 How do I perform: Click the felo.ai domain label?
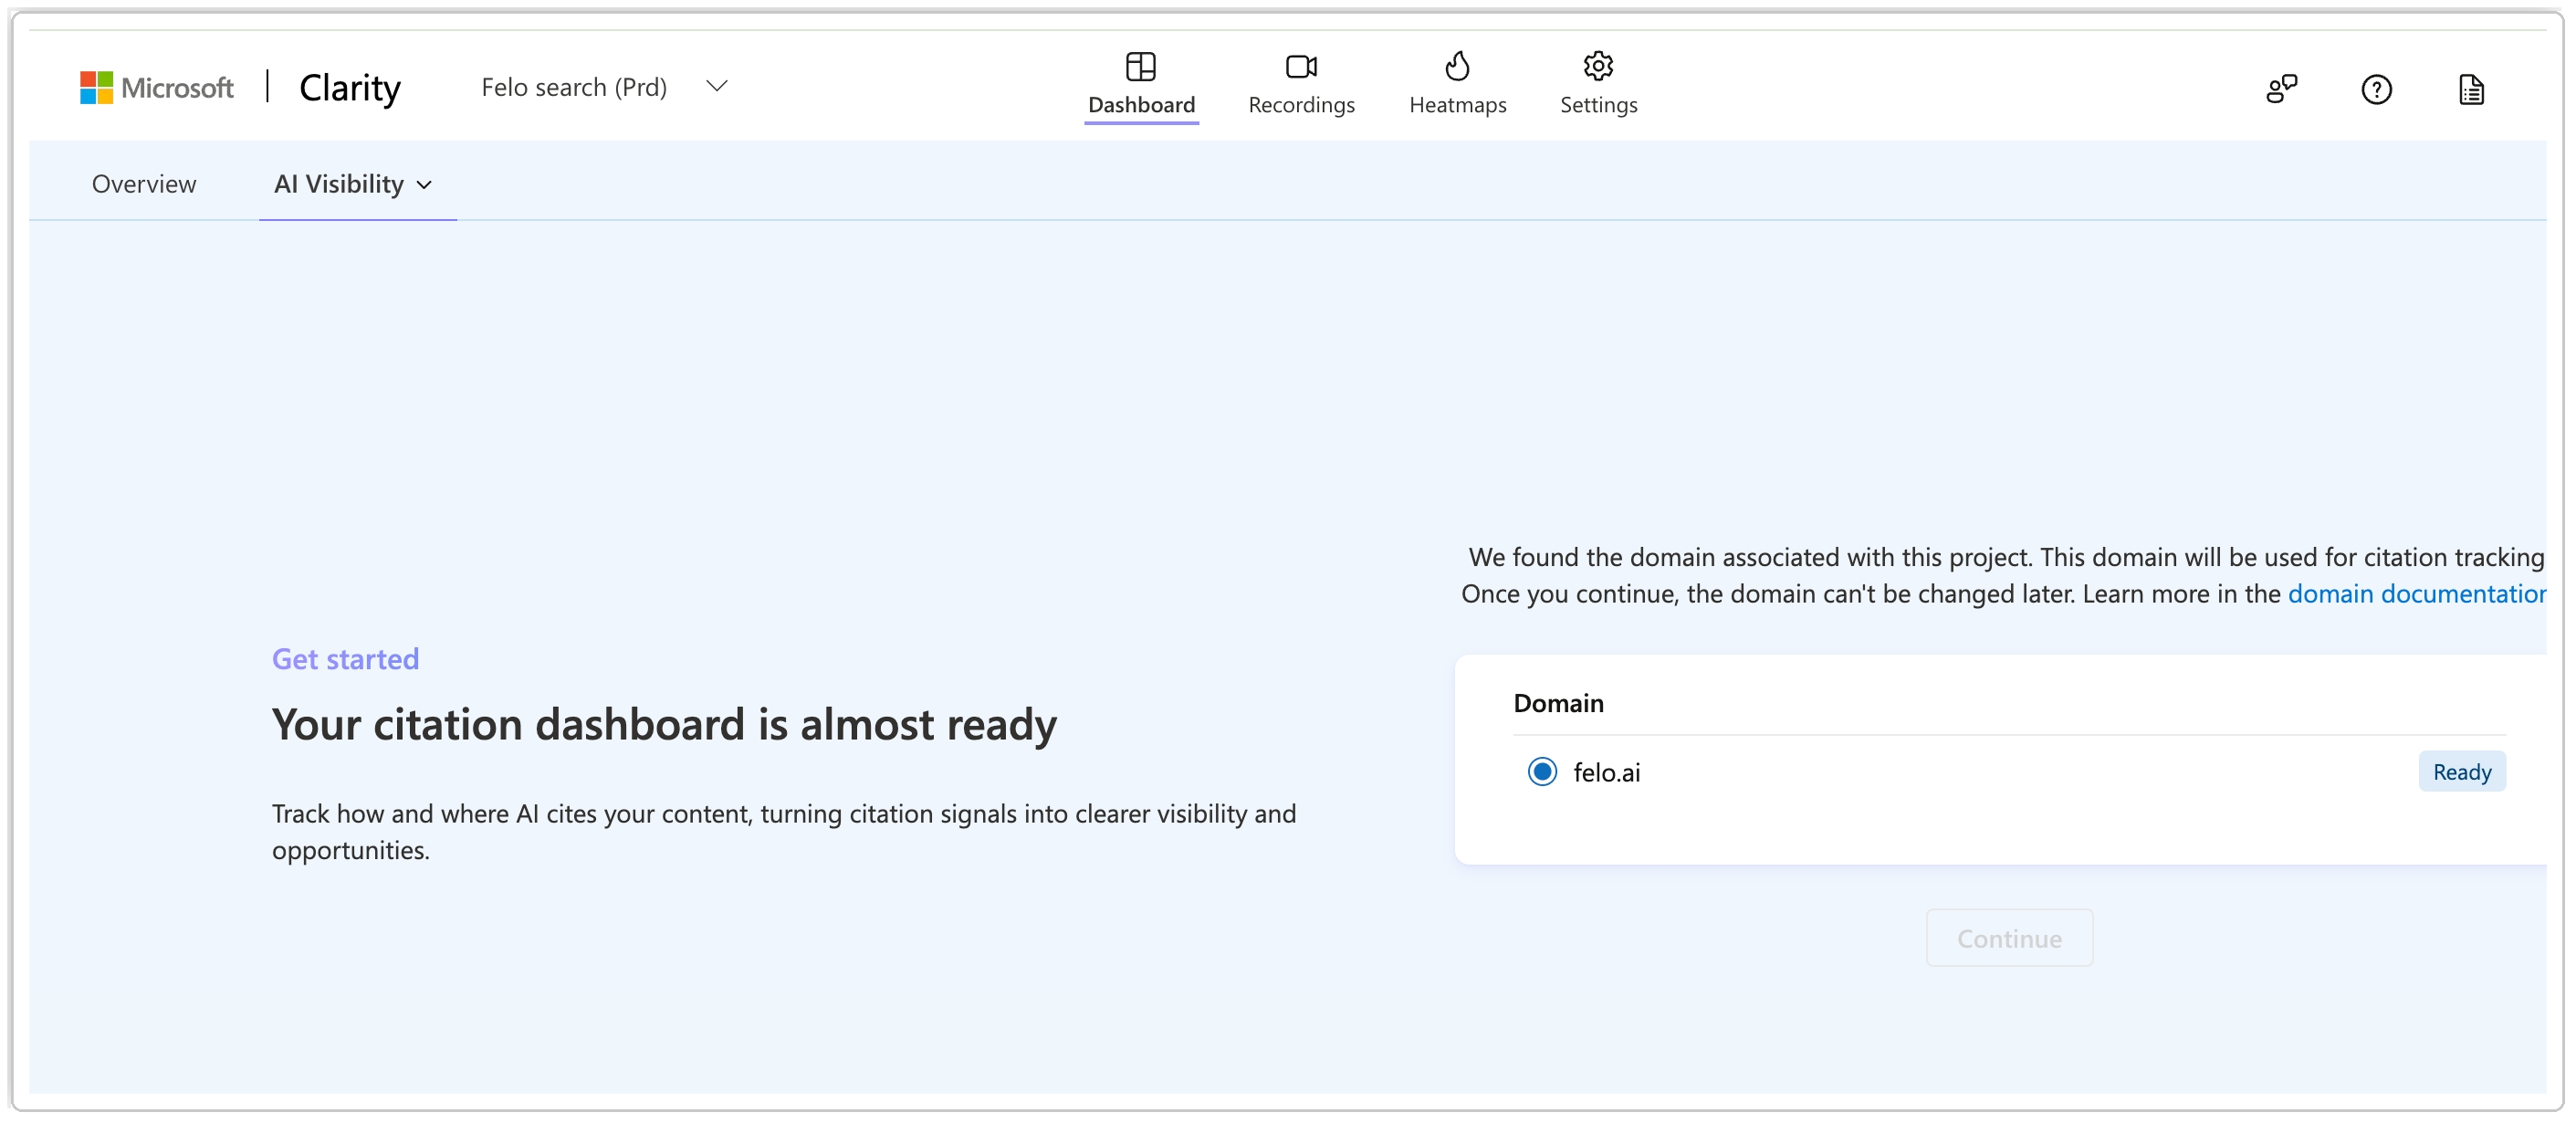[x=1606, y=772]
